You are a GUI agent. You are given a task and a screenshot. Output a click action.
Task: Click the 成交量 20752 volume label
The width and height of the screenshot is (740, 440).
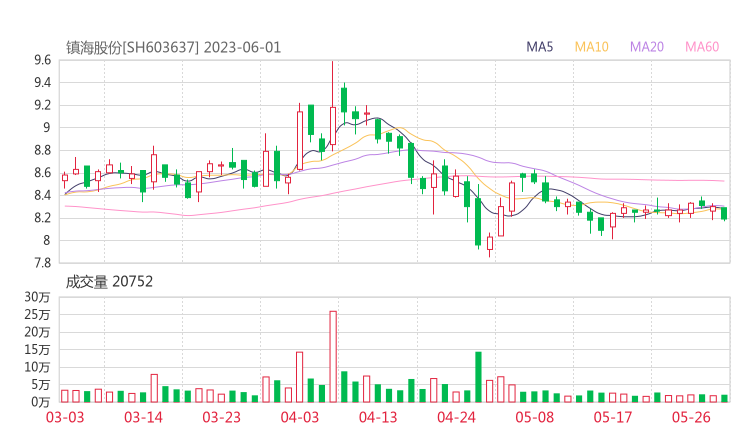click(109, 282)
